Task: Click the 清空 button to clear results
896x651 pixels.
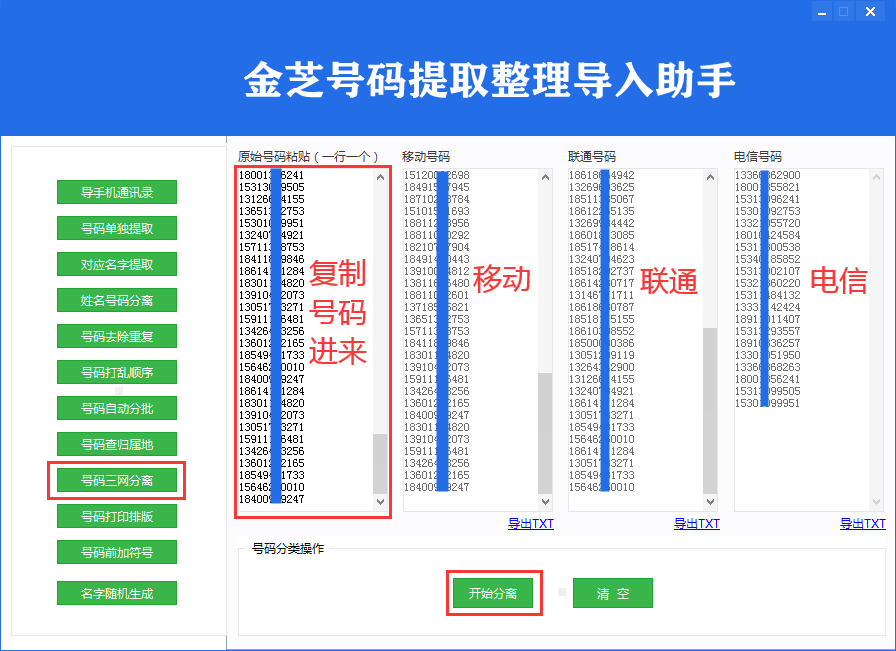Action: pos(612,592)
